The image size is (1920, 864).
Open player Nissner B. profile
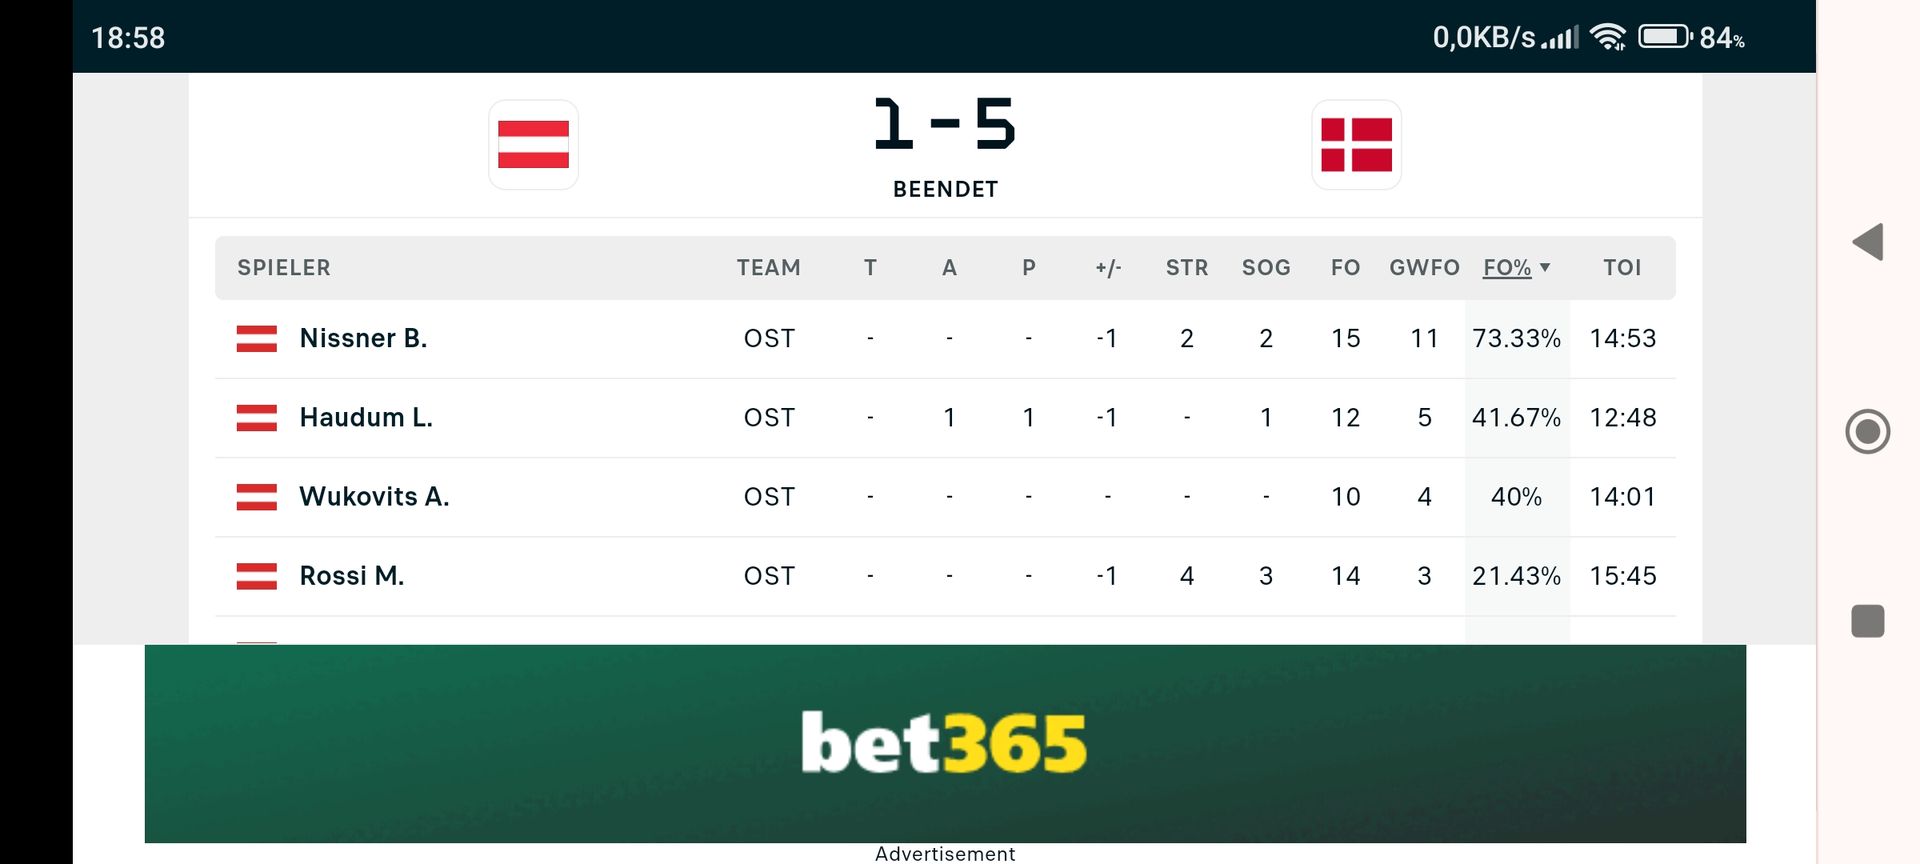click(x=363, y=339)
